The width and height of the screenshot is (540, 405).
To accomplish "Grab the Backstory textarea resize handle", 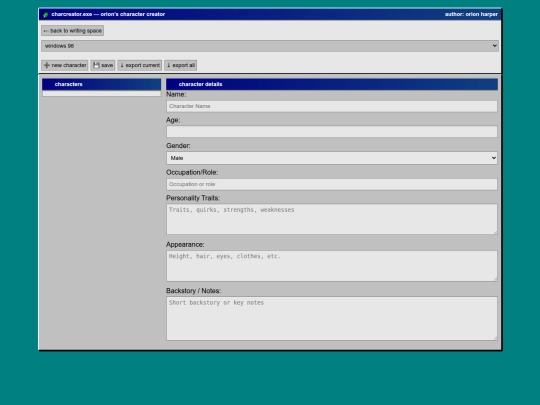I will [x=495, y=339].
